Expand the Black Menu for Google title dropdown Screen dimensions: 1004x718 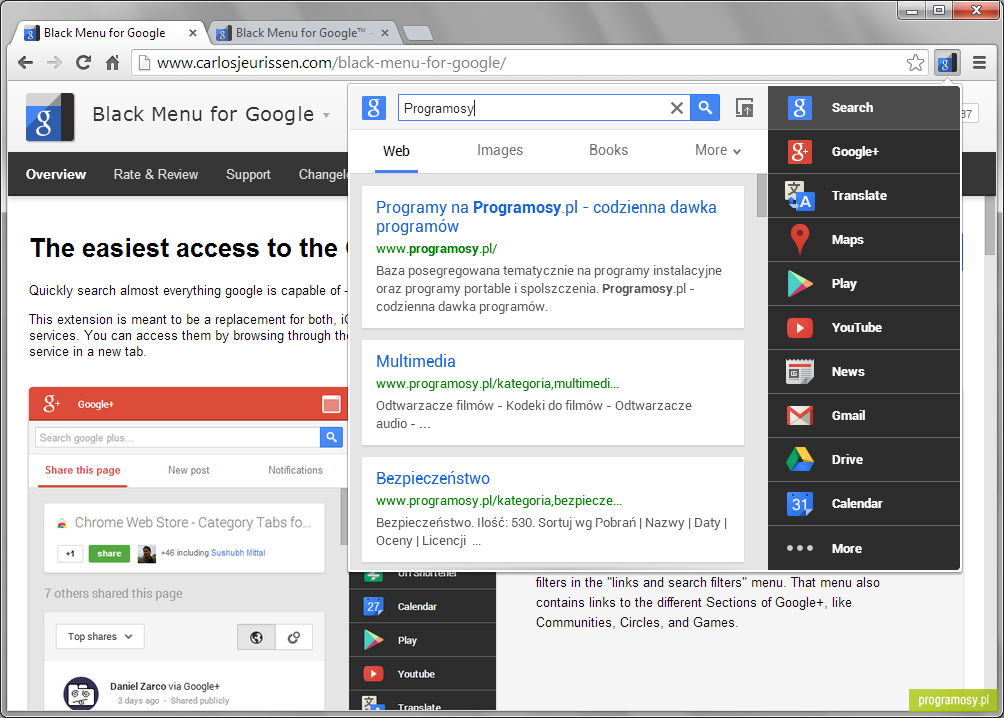click(327, 115)
